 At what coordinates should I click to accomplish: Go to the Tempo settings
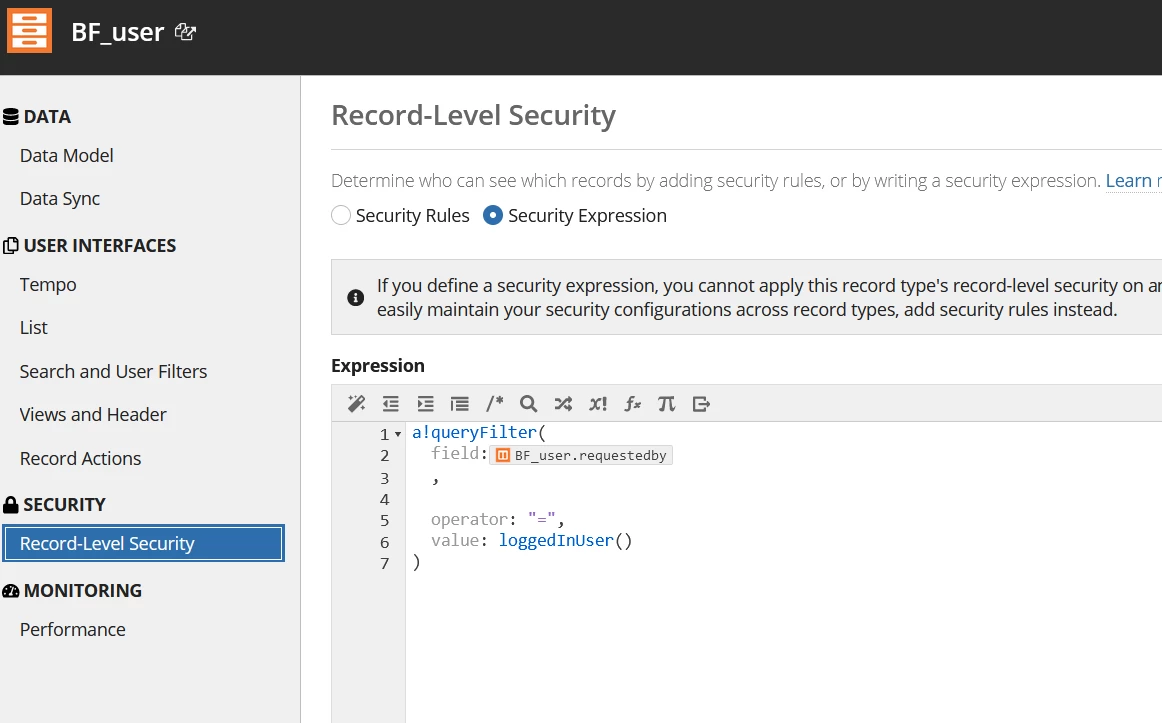tap(48, 284)
